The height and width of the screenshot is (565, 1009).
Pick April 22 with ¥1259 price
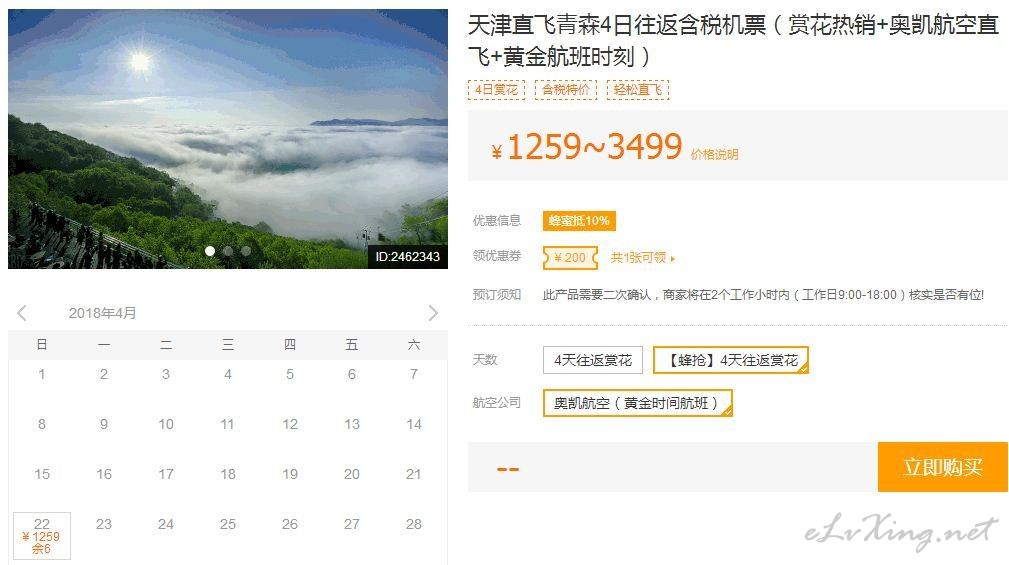click(x=42, y=535)
